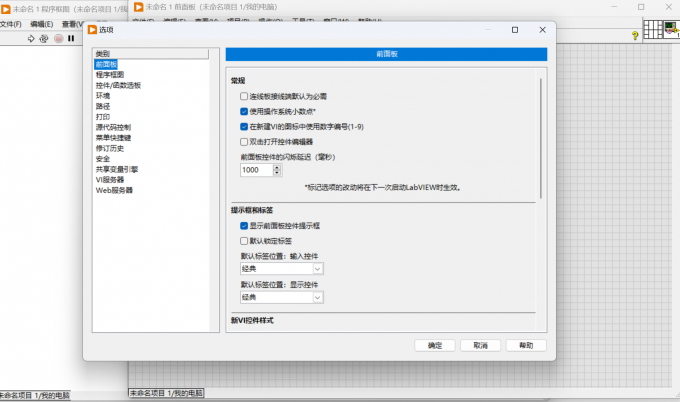This screenshot has height=402, width=680.
Task: Uncheck 使用操作系统小数点 option
Action: pyautogui.click(x=244, y=111)
